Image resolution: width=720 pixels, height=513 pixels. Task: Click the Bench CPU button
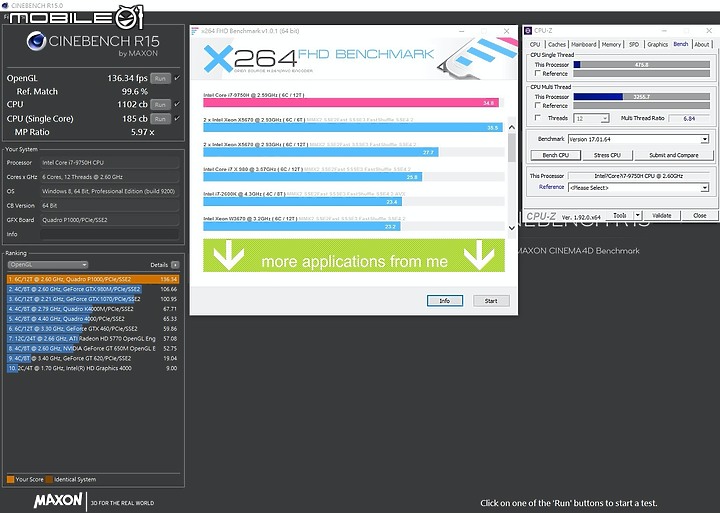click(556, 155)
